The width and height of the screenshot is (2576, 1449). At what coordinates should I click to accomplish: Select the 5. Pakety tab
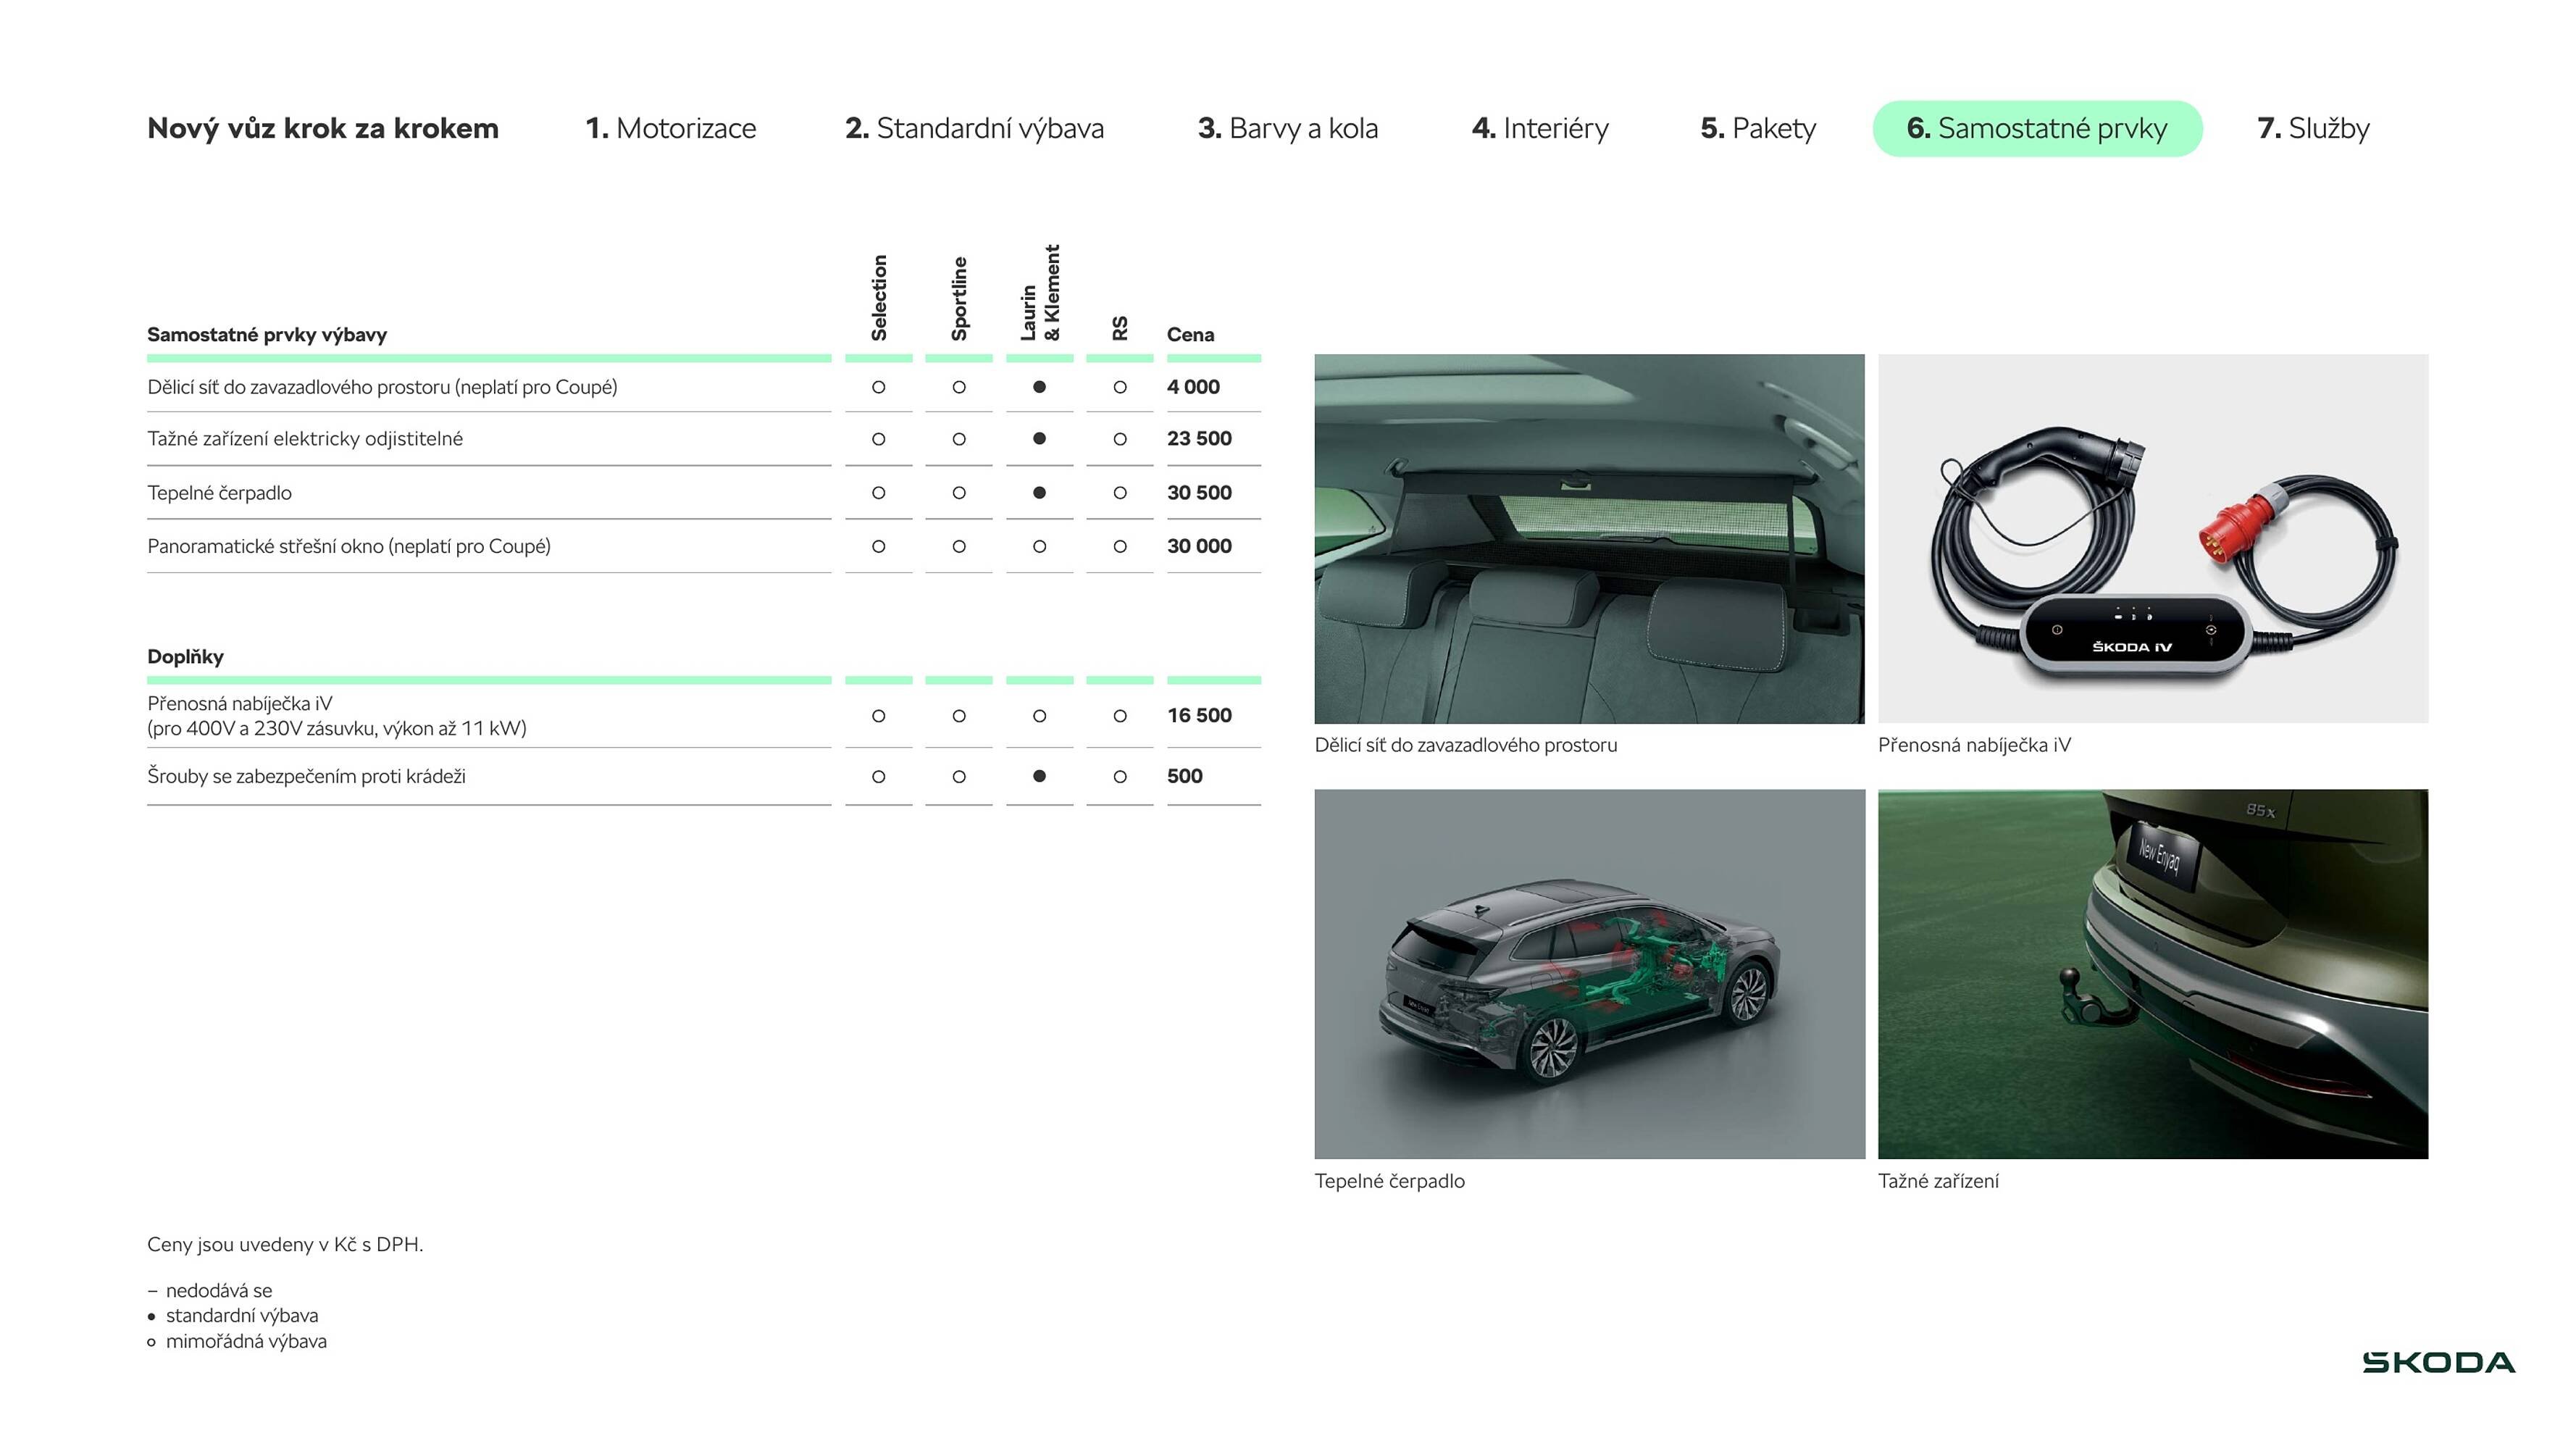pos(1757,128)
